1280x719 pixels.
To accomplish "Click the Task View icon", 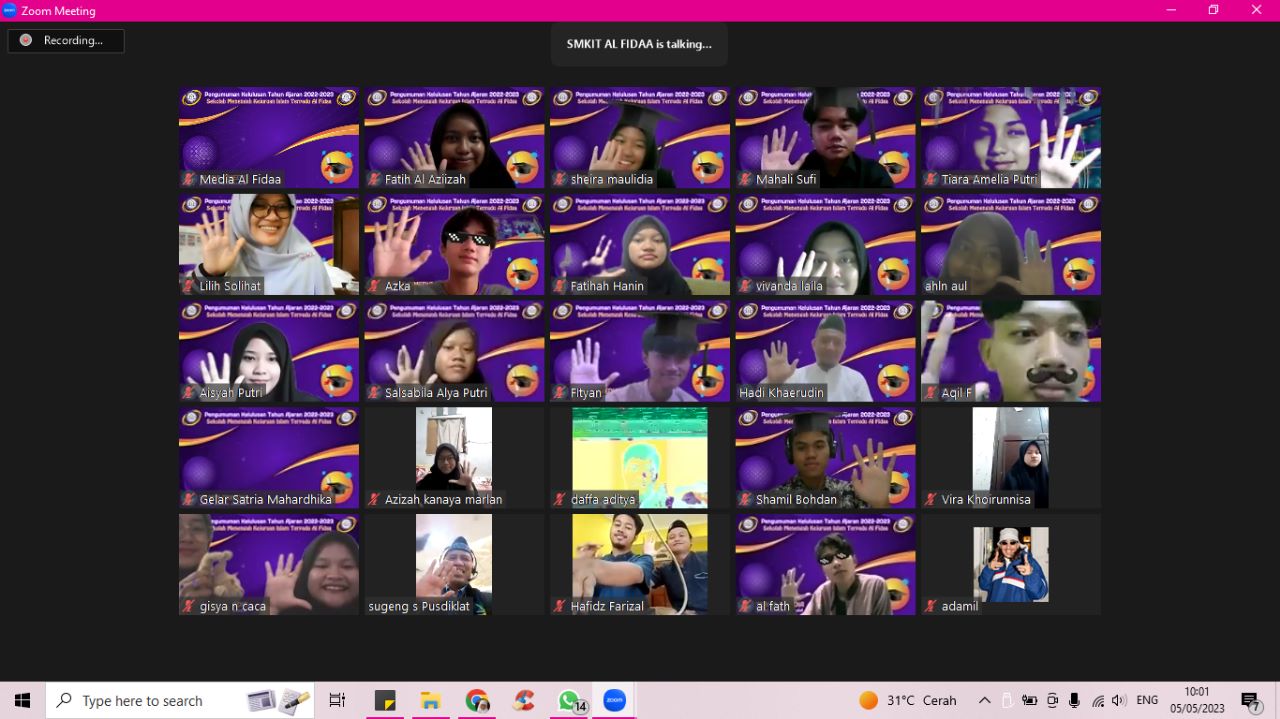I will point(337,700).
